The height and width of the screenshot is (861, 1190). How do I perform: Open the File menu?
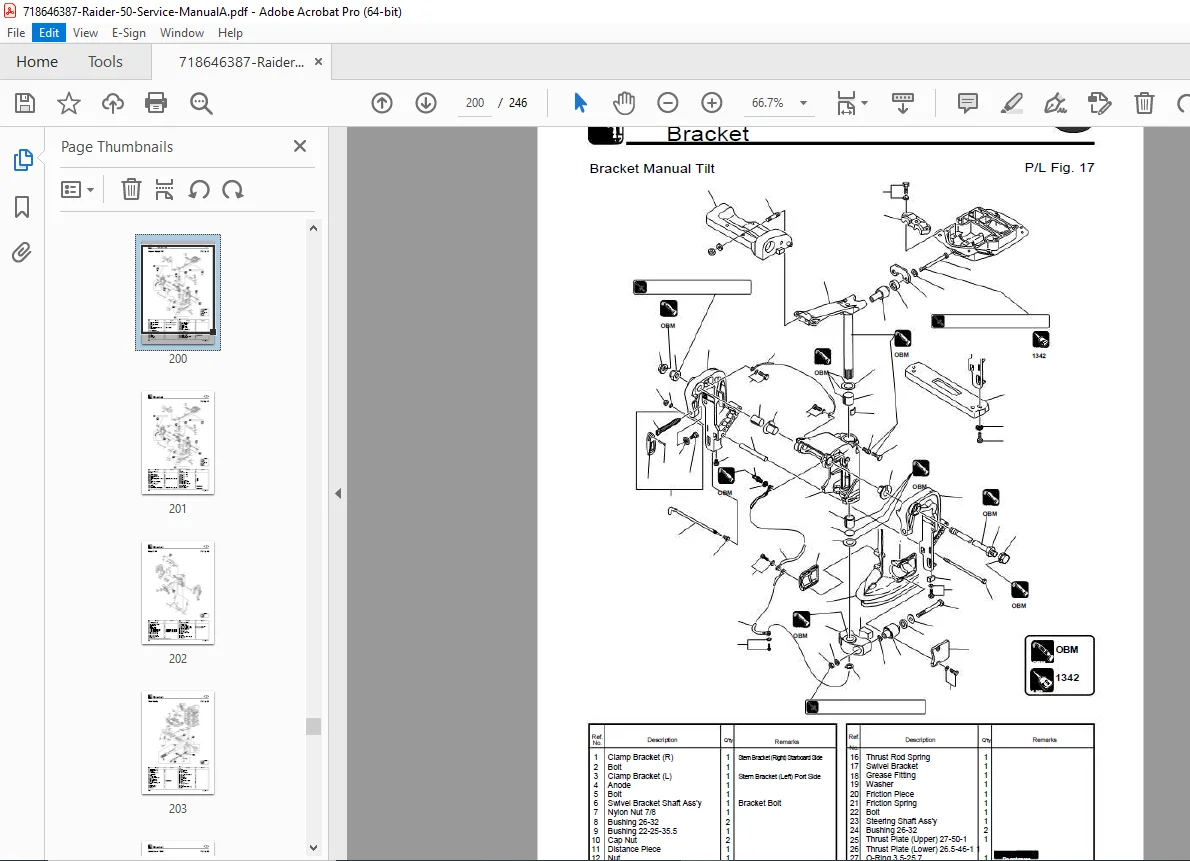[x=16, y=33]
